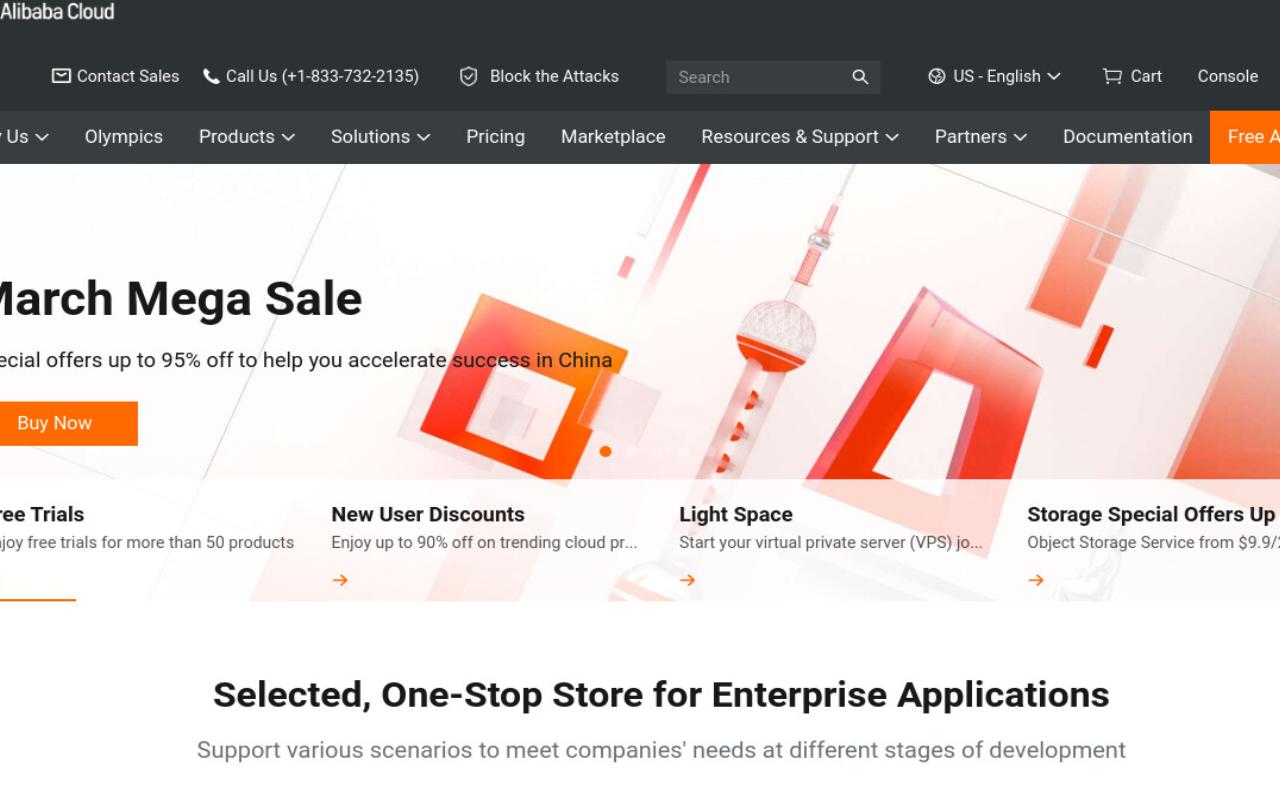Image resolution: width=1280 pixels, height=800 pixels.
Task: Go to Marketplace
Action: coord(613,137)
